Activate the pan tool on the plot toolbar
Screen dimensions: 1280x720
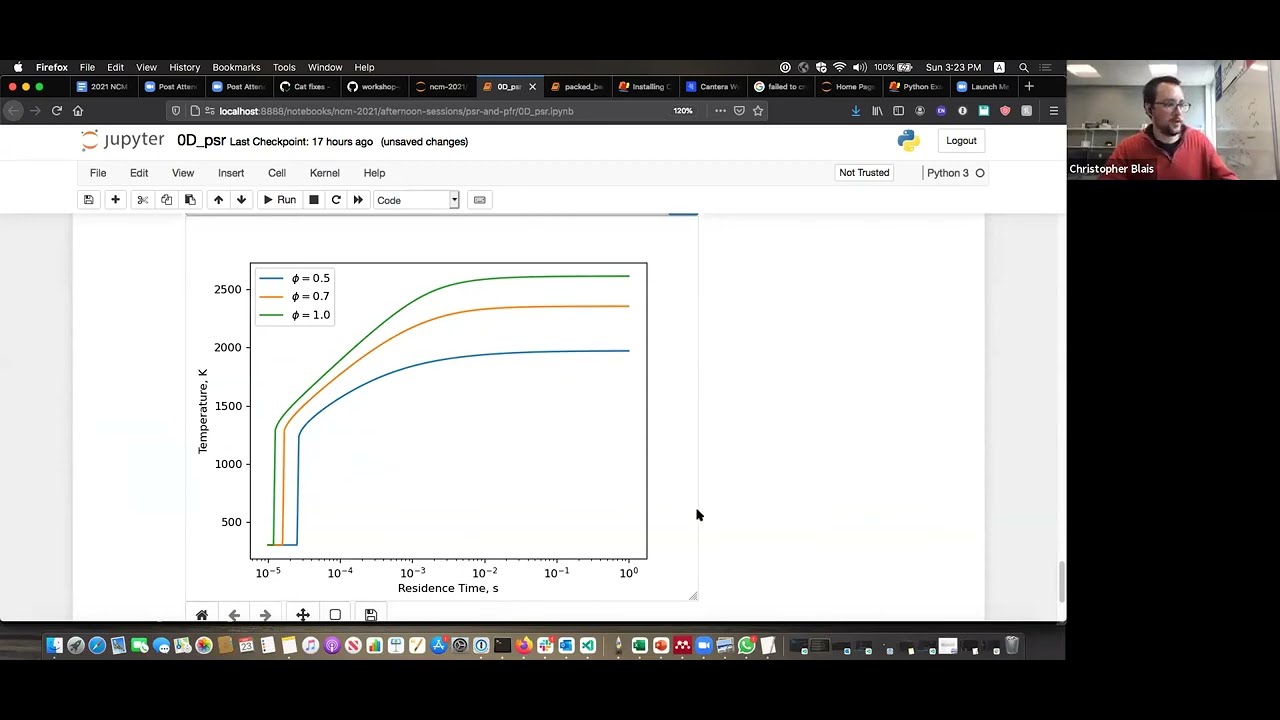click(x=302, y=614)
